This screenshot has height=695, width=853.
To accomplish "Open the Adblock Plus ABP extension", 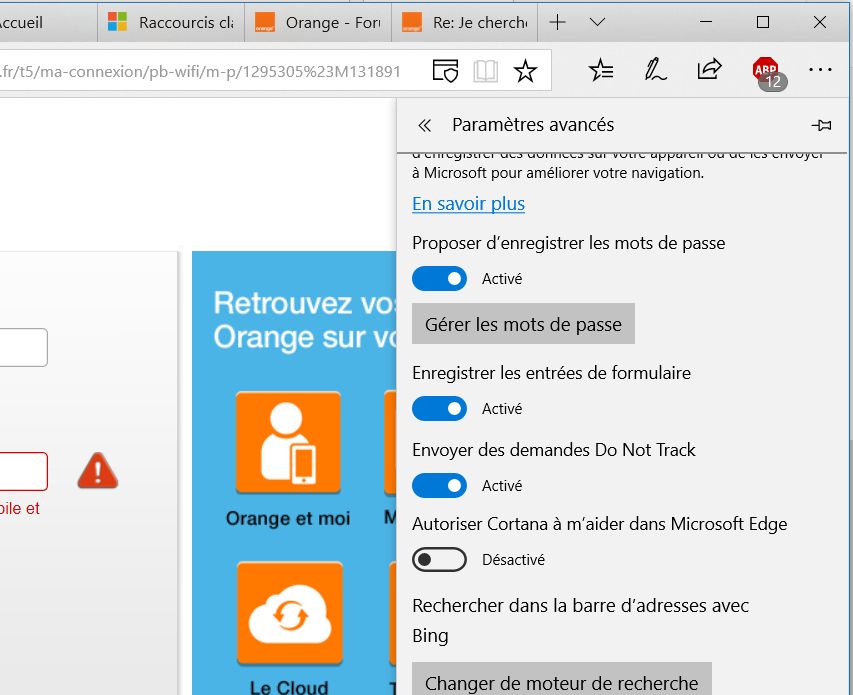I will pyautogui.click(x=766, y=71).
